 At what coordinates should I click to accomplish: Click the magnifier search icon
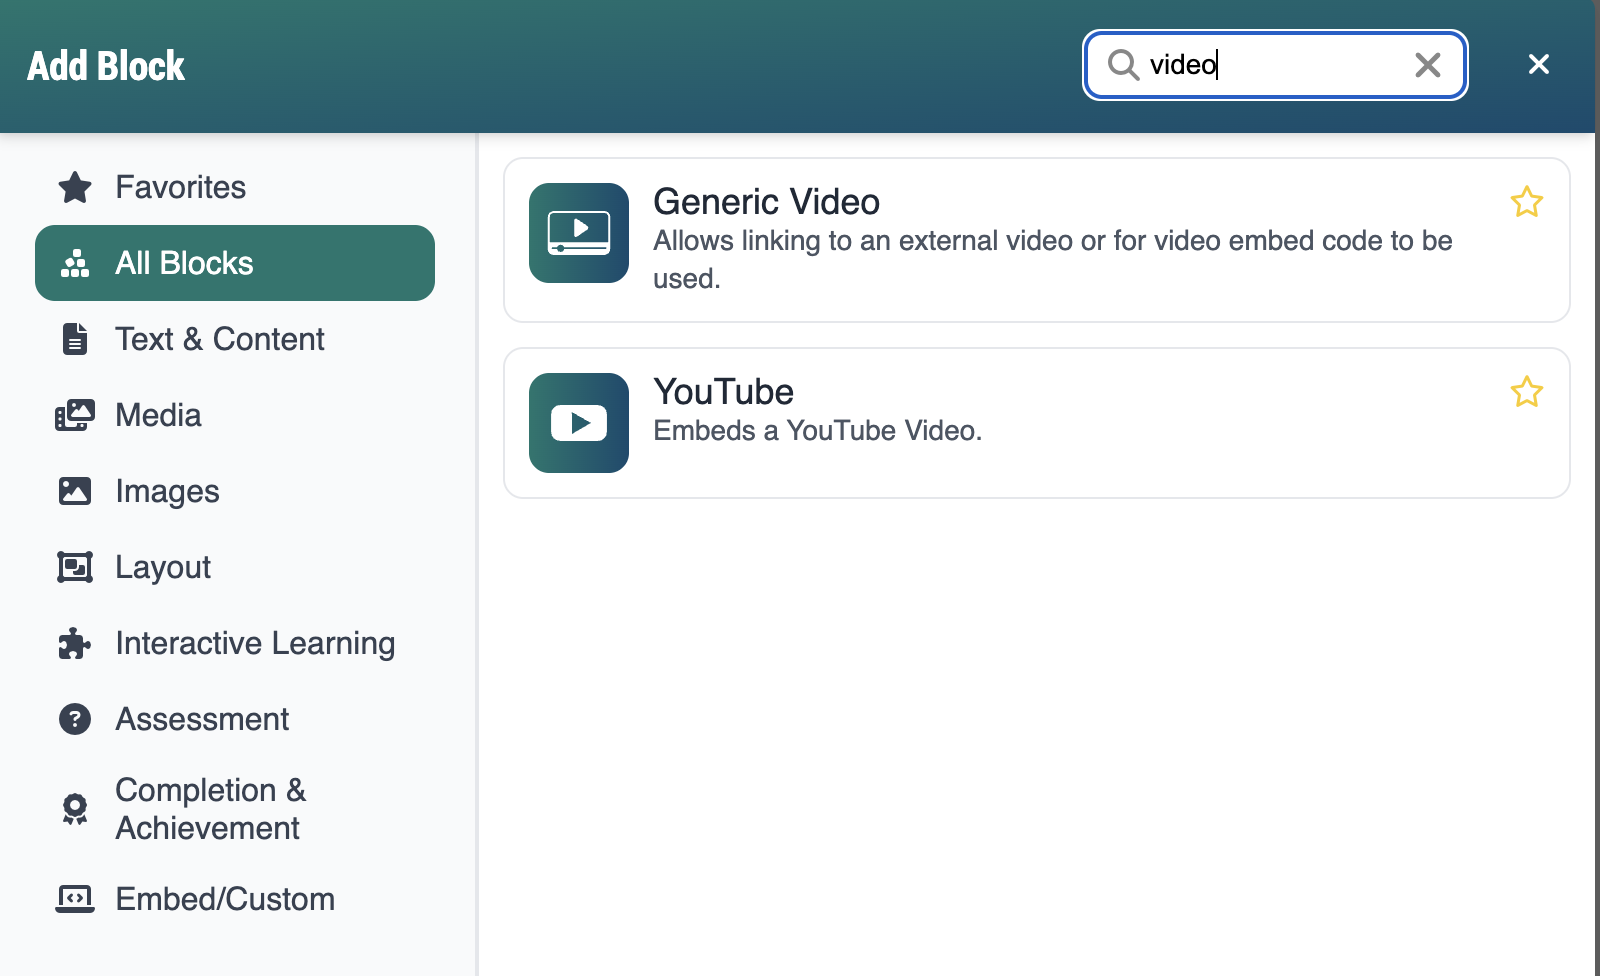(1124, 65)
